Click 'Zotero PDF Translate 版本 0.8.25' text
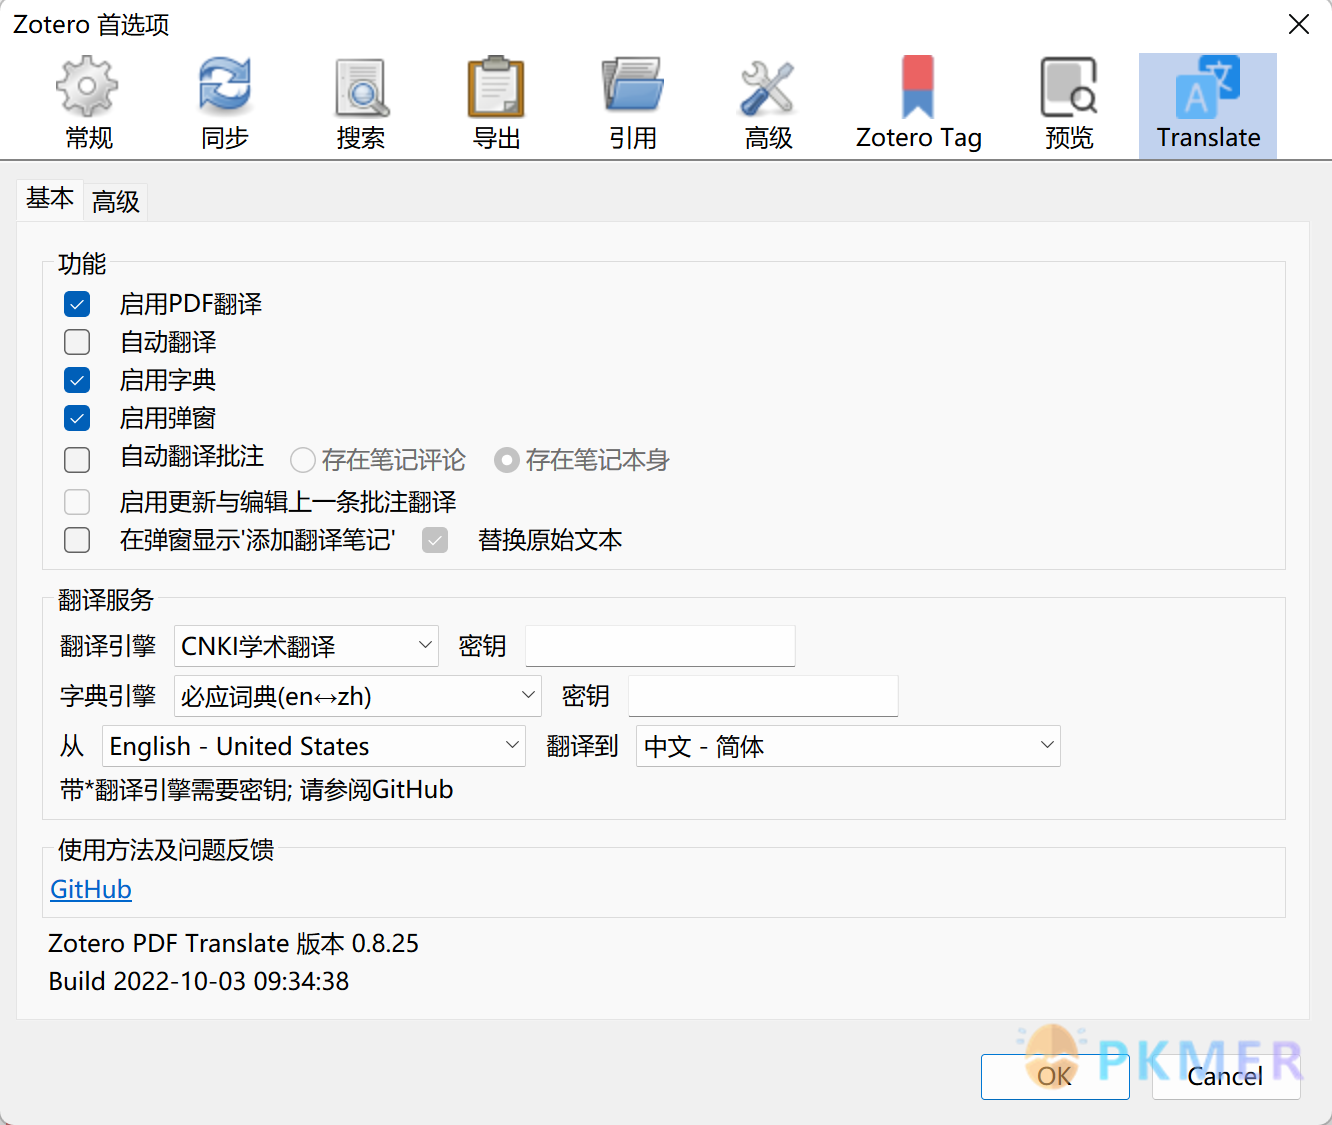Viewport: 1332px width, 1125px height. pyautogui.click(x=233, y=943)
